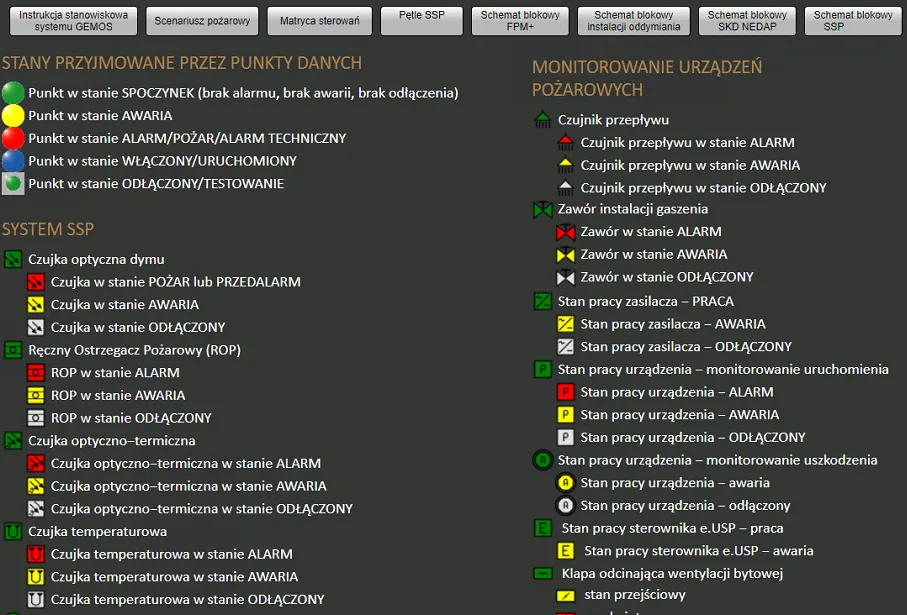
Task: Display the Schemat blokowy SSP
Action: [x=852, y=21]
